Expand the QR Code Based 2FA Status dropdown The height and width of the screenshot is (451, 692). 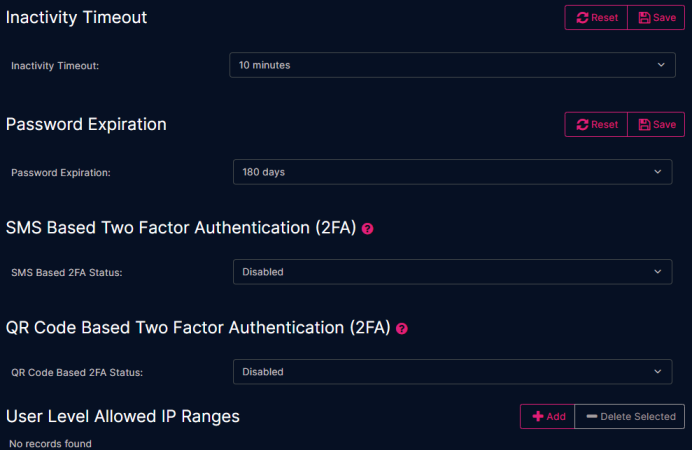click(452, 372)
